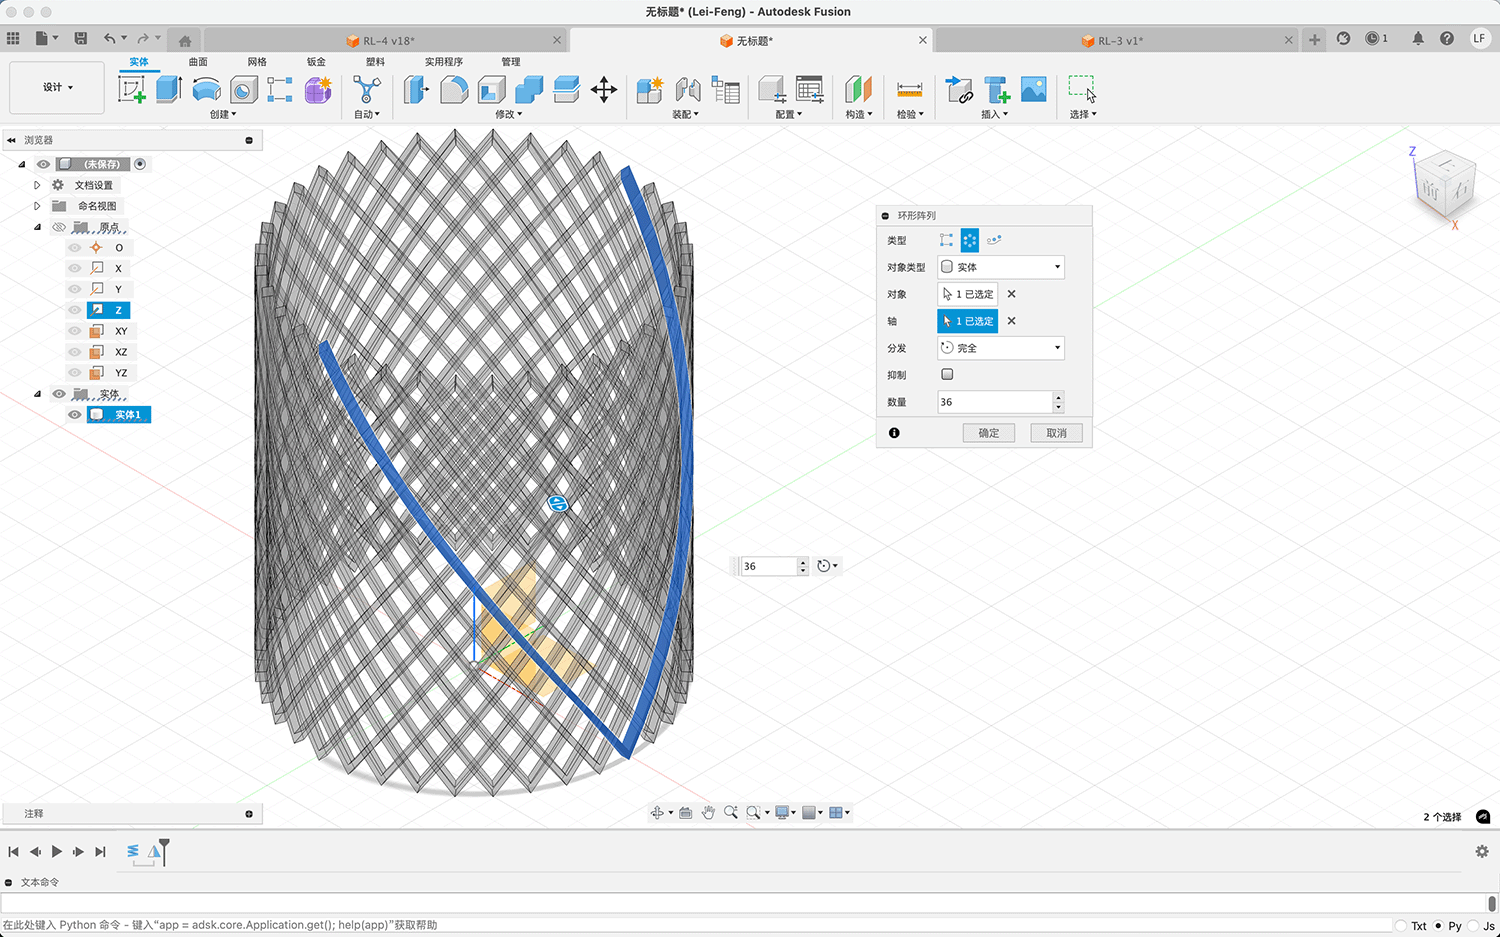1500x937 pixels.
Task: Open the 设计 workspace dropdown
Action: click(57, 87)
